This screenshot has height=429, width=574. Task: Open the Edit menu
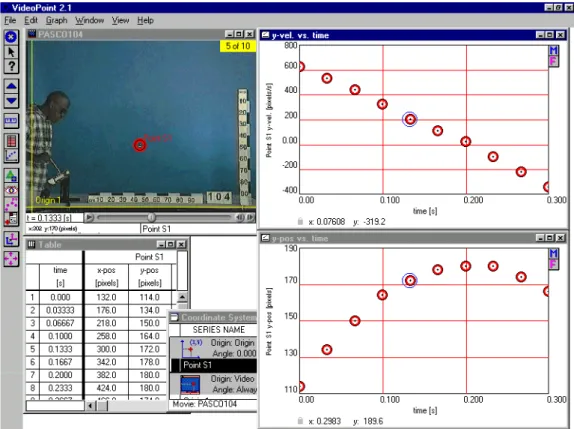31,20
